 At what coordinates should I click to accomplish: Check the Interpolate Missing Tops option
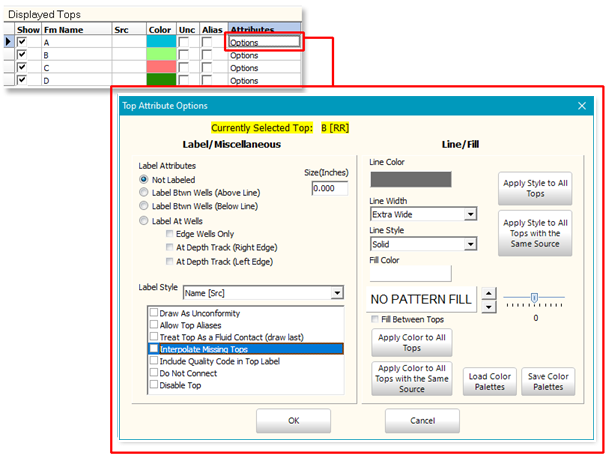tap(154, 349)
